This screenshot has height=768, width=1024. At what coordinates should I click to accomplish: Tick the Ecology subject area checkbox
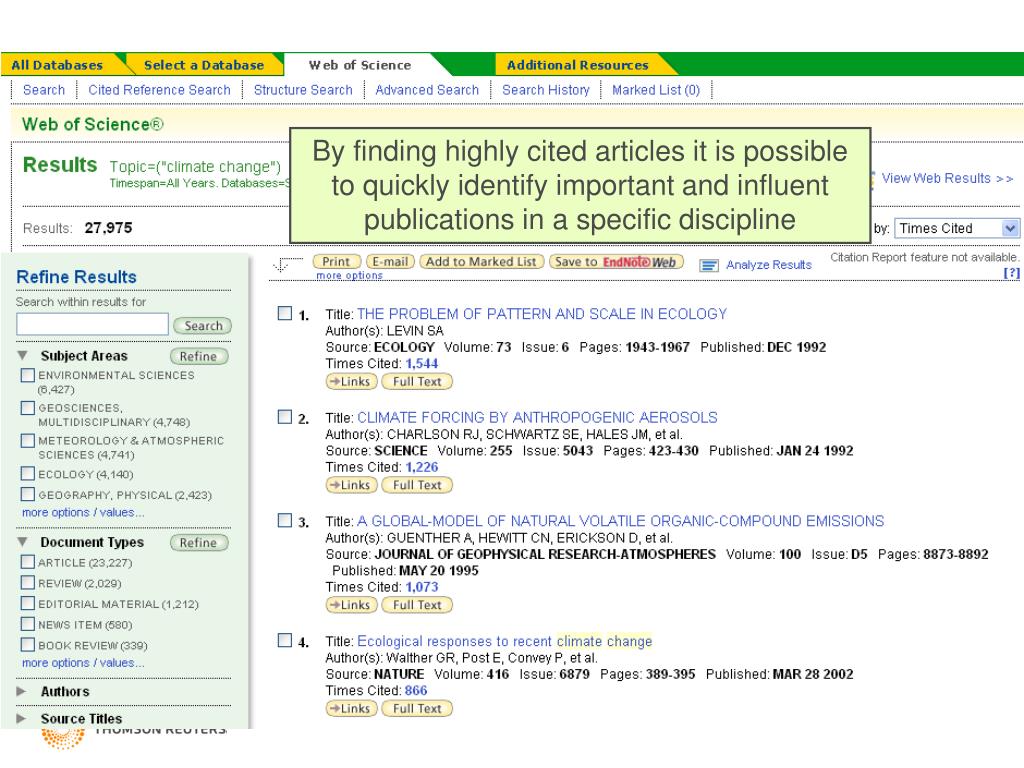coord(27,473)
